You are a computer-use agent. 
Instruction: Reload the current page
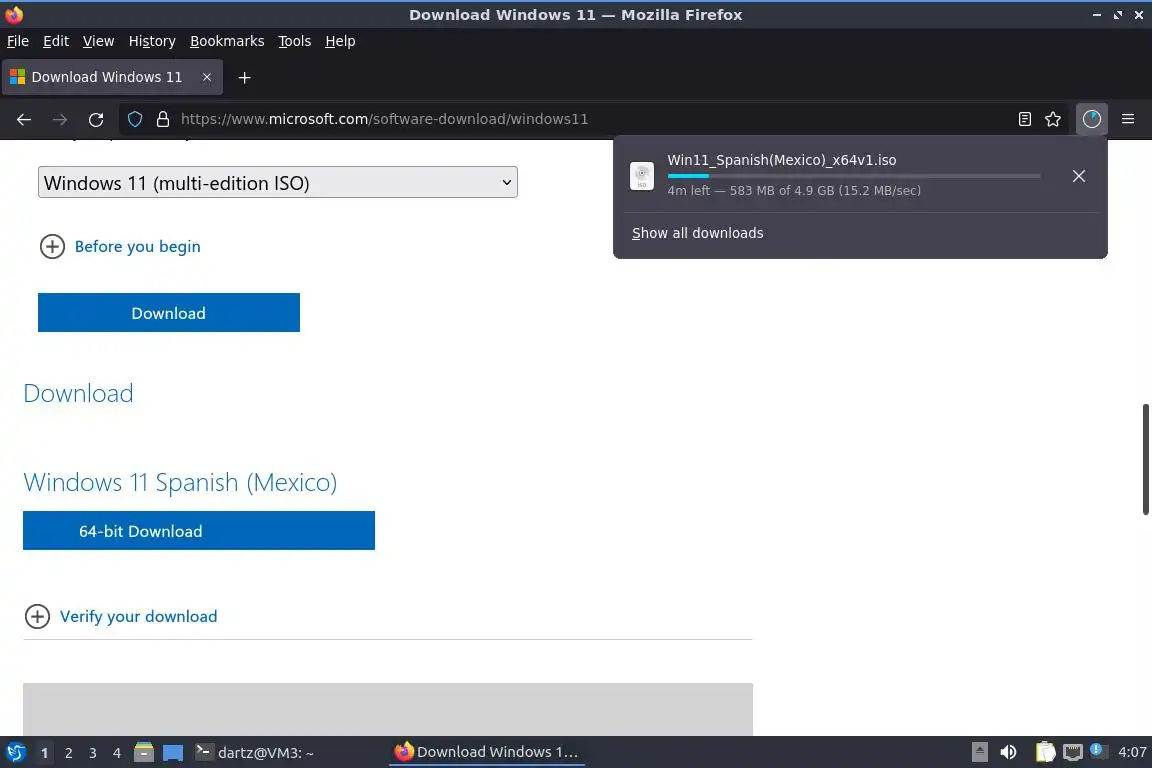96,119
